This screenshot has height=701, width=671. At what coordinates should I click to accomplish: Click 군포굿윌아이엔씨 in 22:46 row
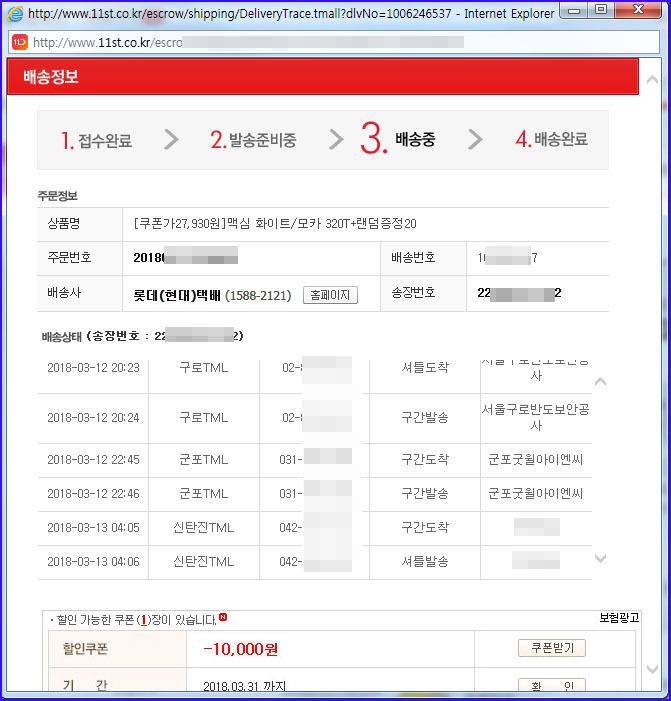click(x=536, y=494)
